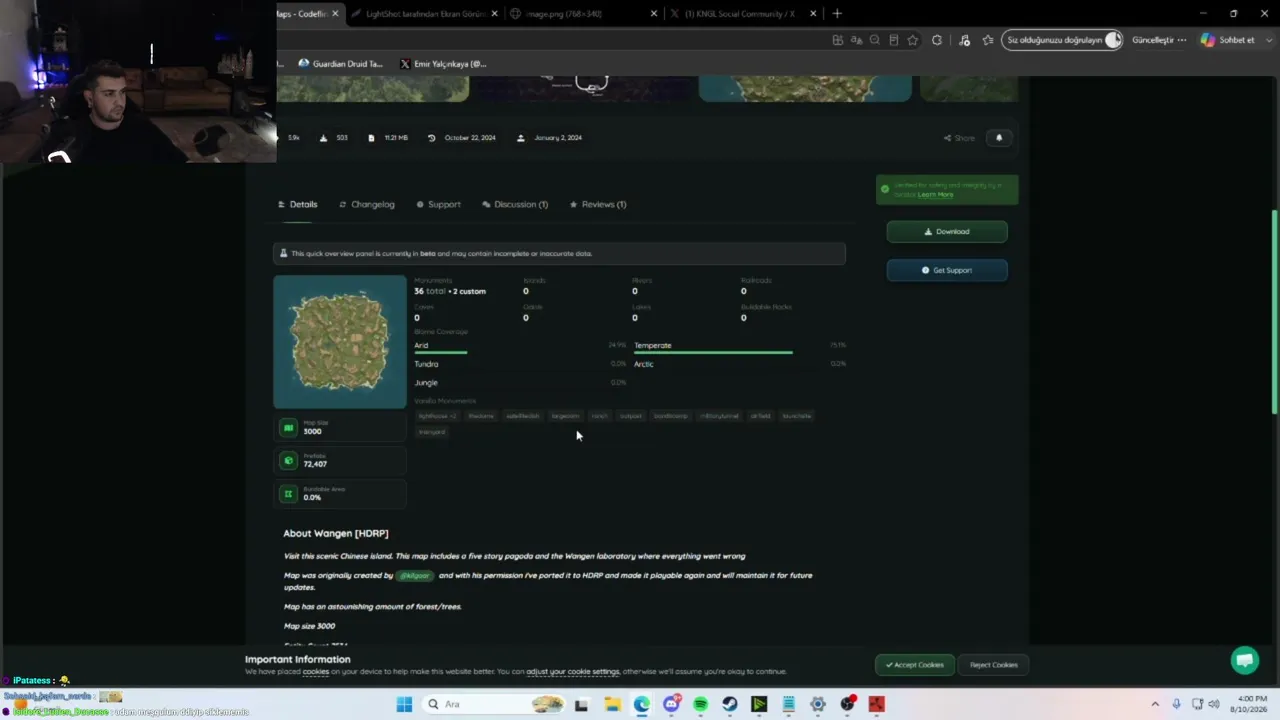Open the Sohbet et Copilot button
1280x720 pixels.
coord(1227,40)
